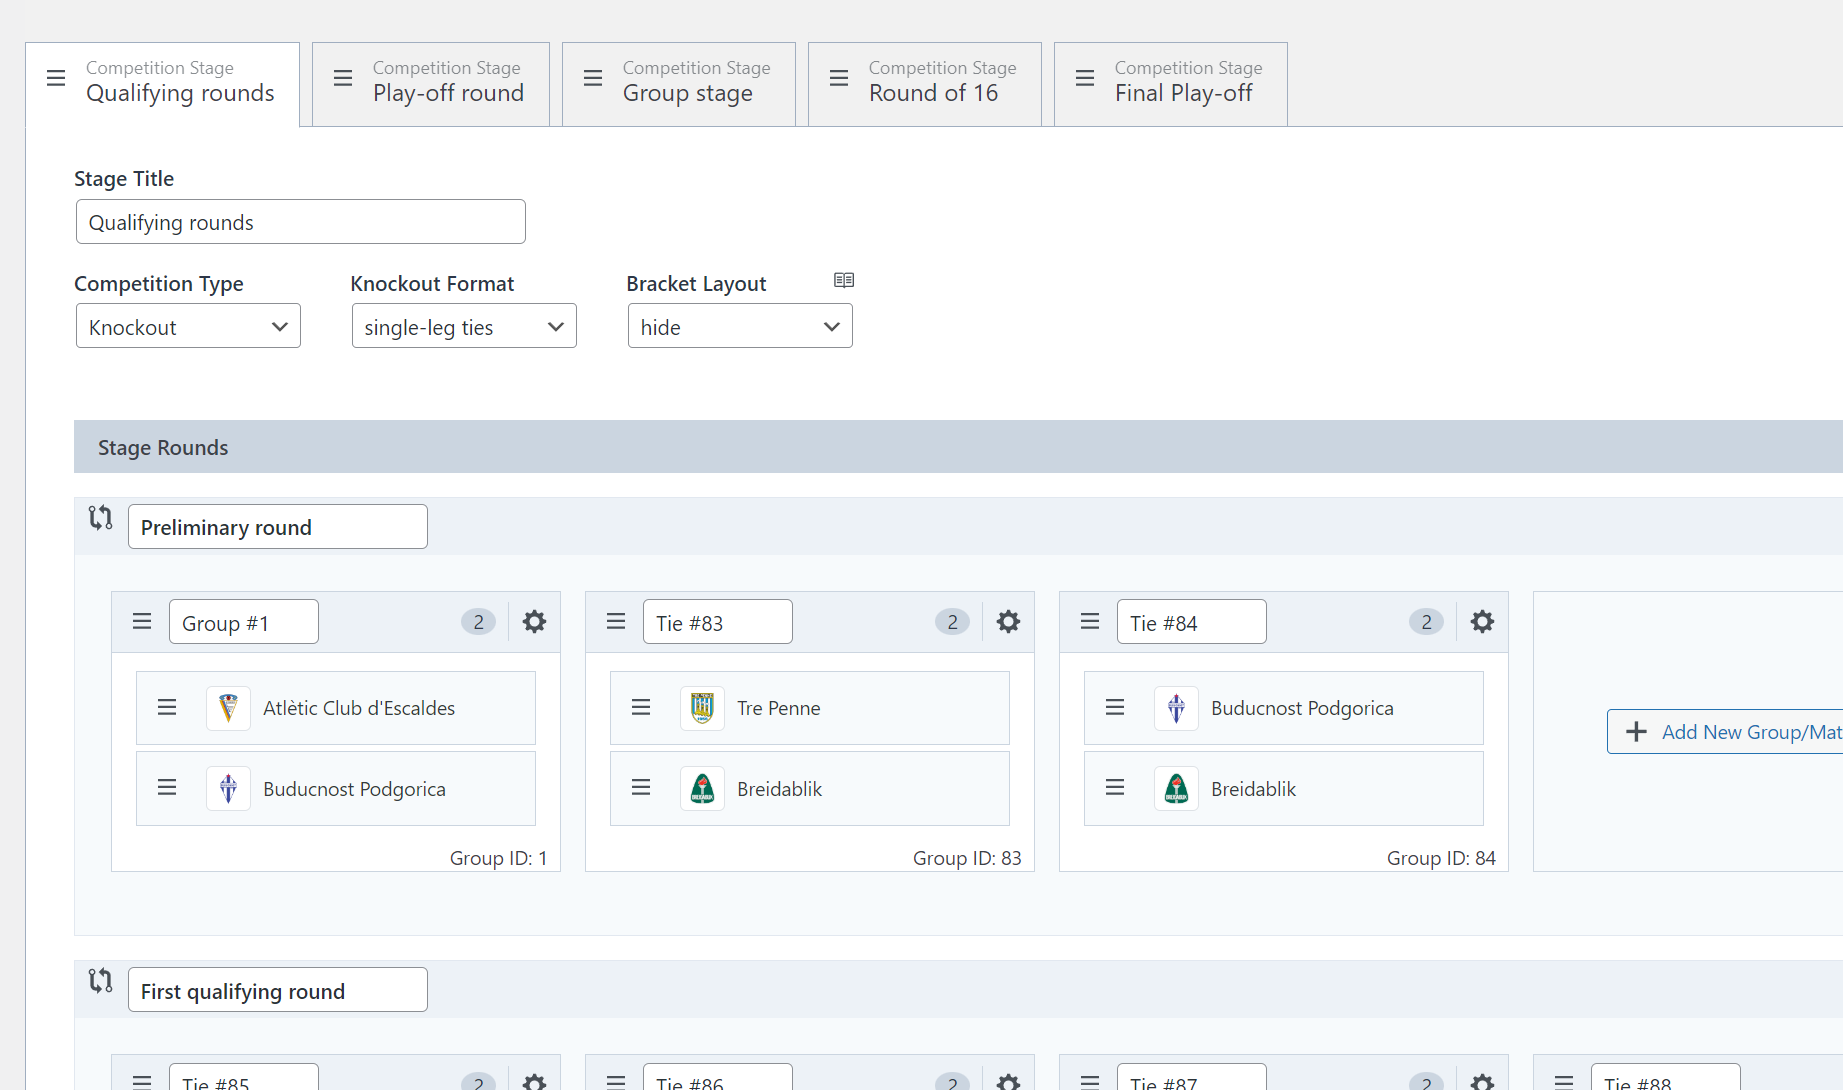The image size is (1843, 1090).
Task: Click Buducnost Podgorica crest in Group #1
Action: pos(228,789)
